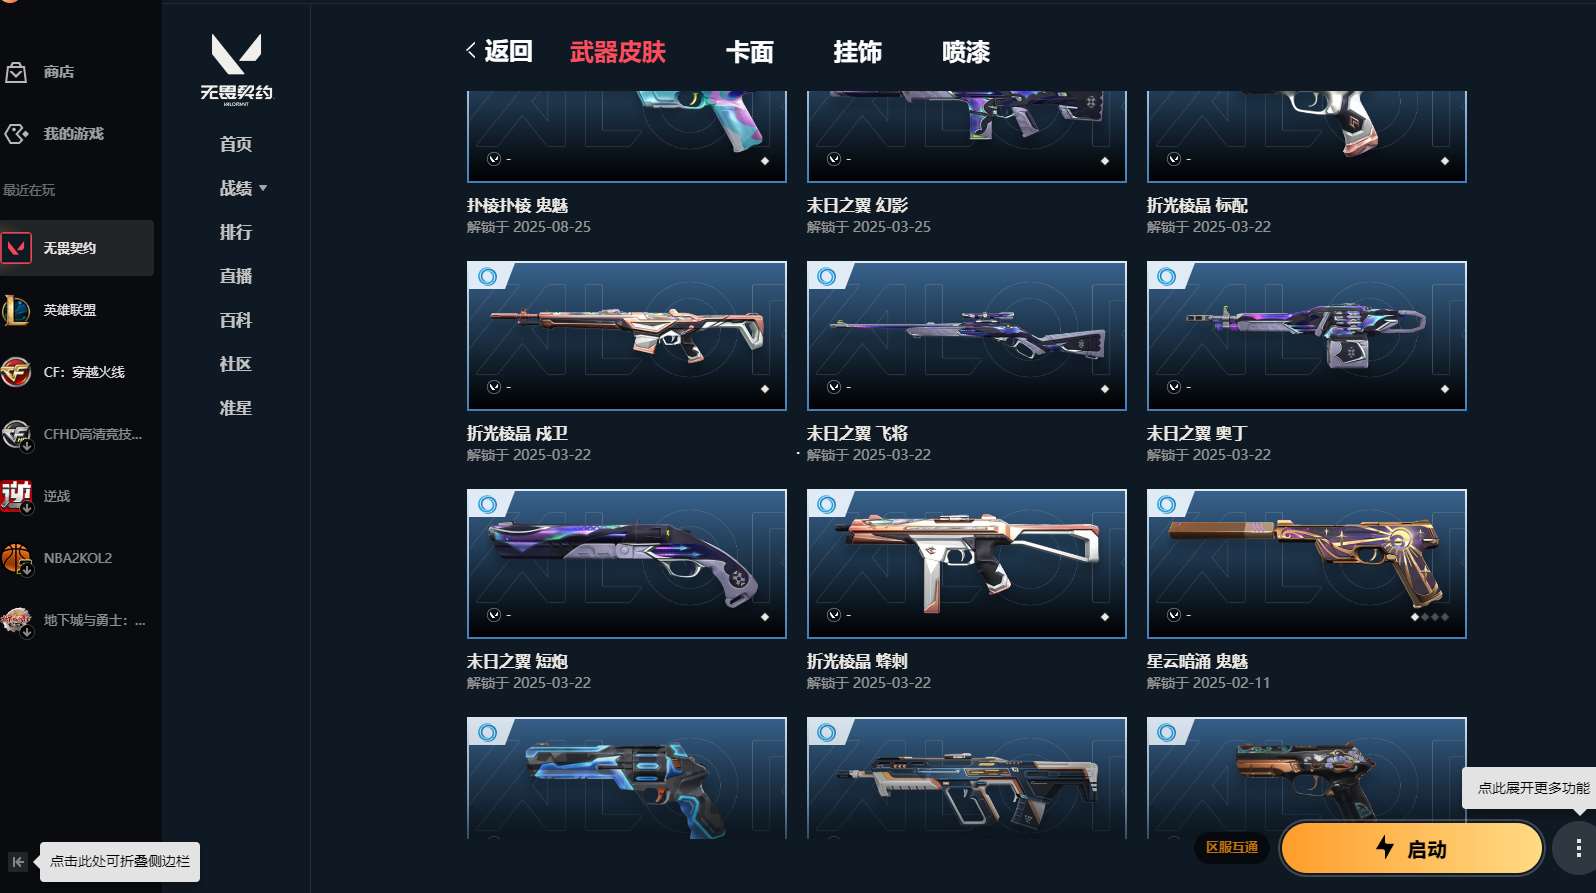The height and width of the screenshot is (893, 1596).
Task: Open the 折光棱晶 蜂刺 skin thumbnail
Action: pyautogui.click(x=967, y=564)
